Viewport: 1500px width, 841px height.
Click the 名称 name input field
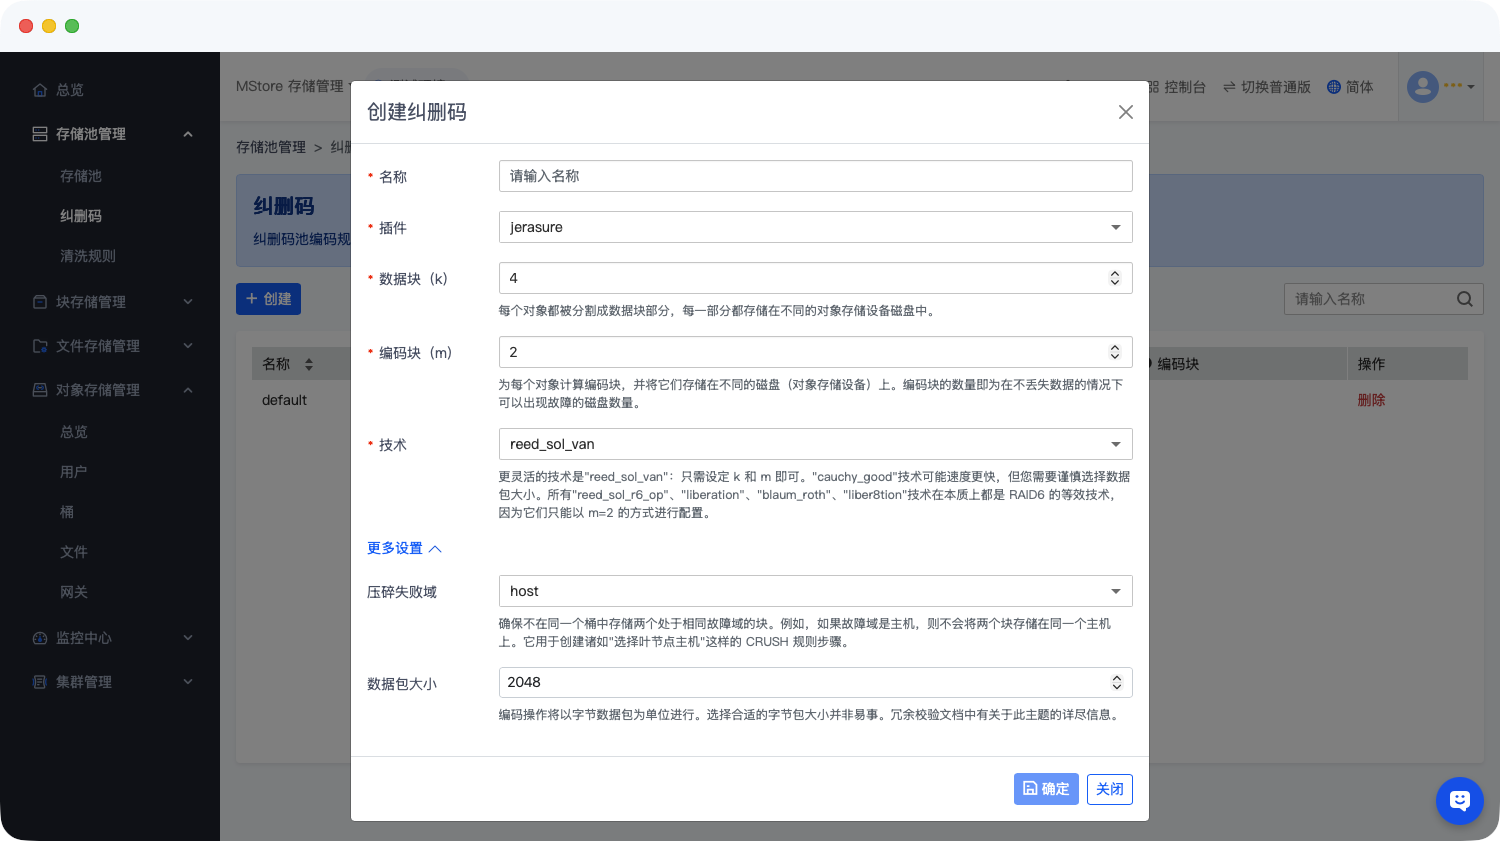click(x=815, y=176)
